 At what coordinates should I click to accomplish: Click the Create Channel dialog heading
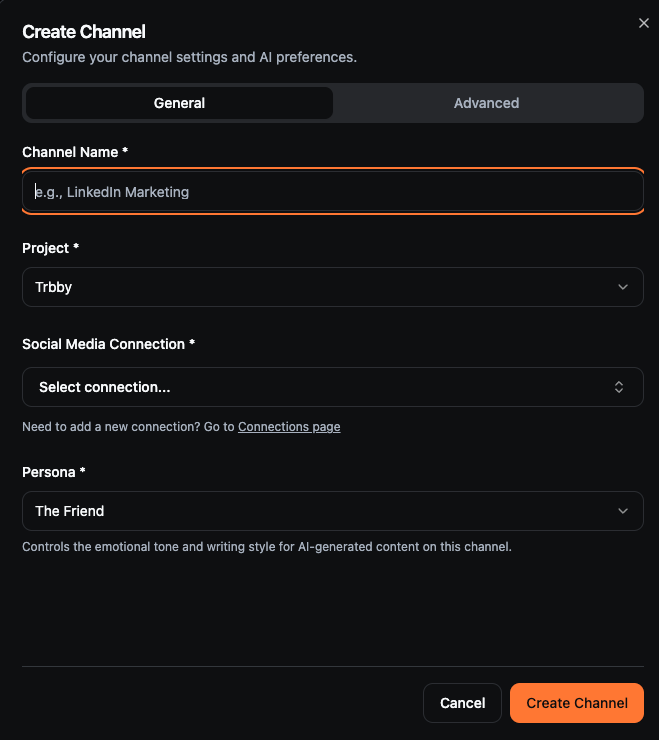84,32
